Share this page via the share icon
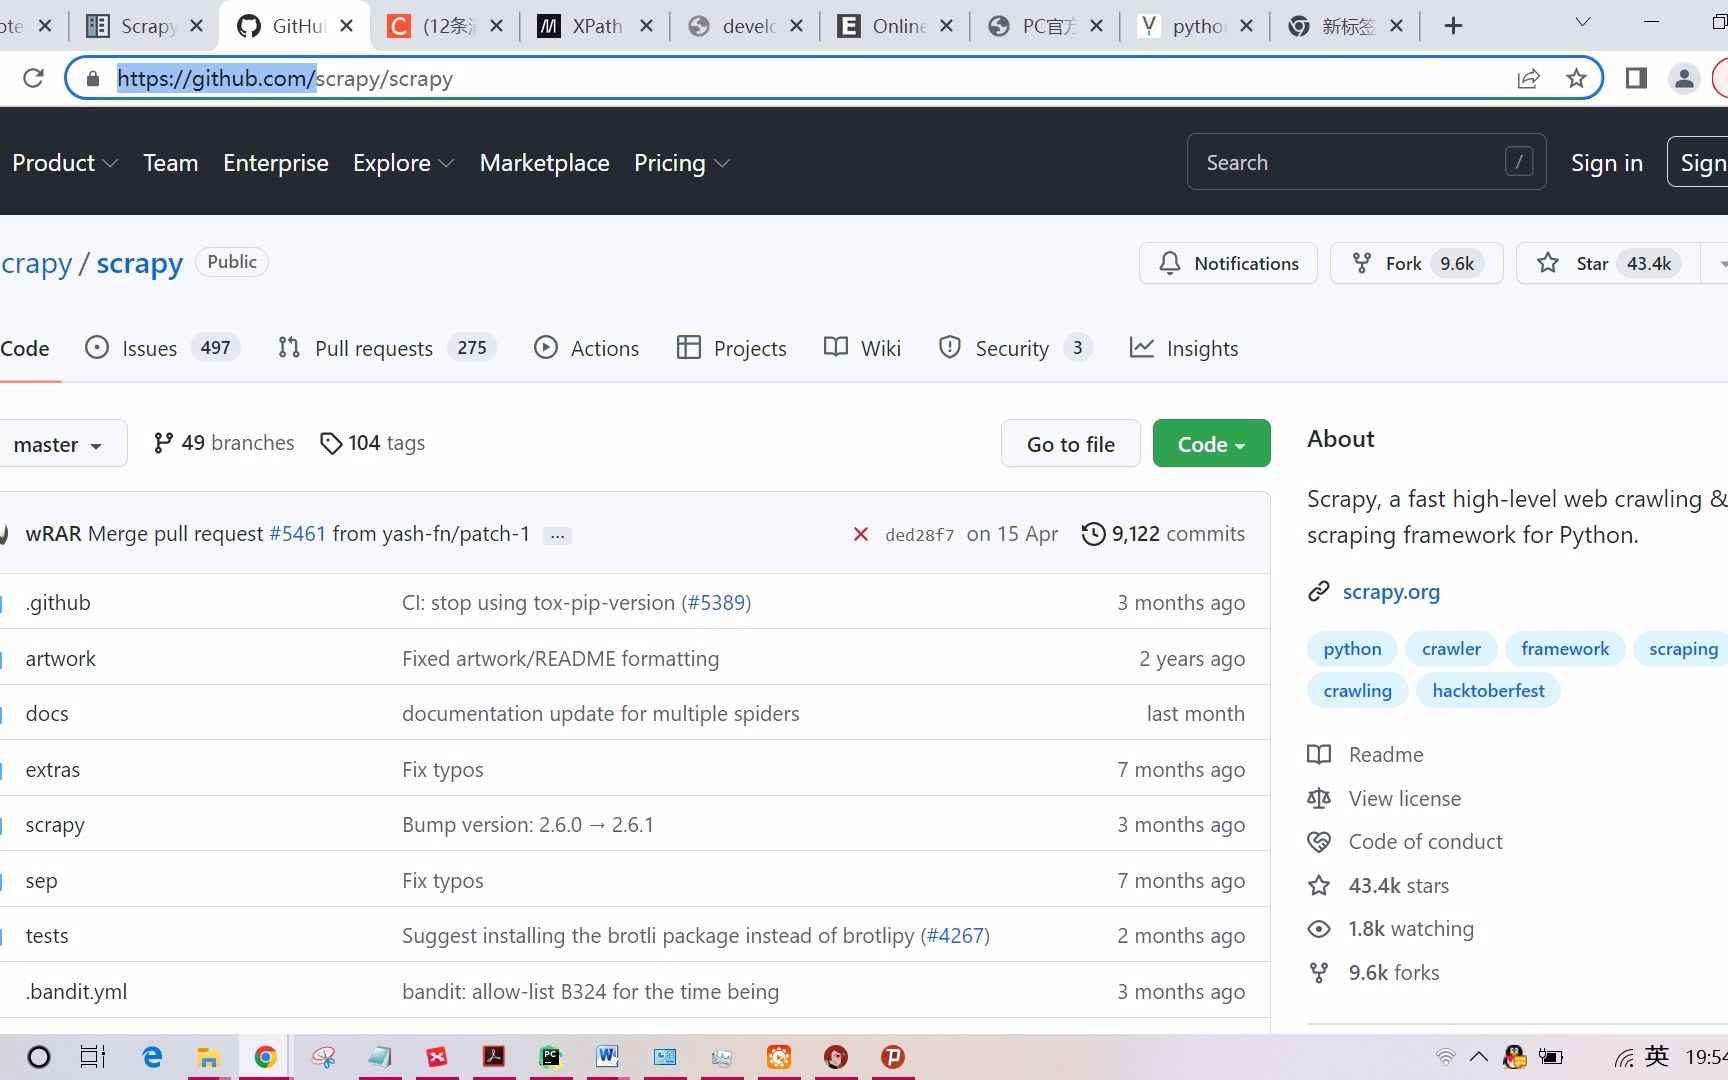Viewport: 1728px width, 1080px height. 1528,78
